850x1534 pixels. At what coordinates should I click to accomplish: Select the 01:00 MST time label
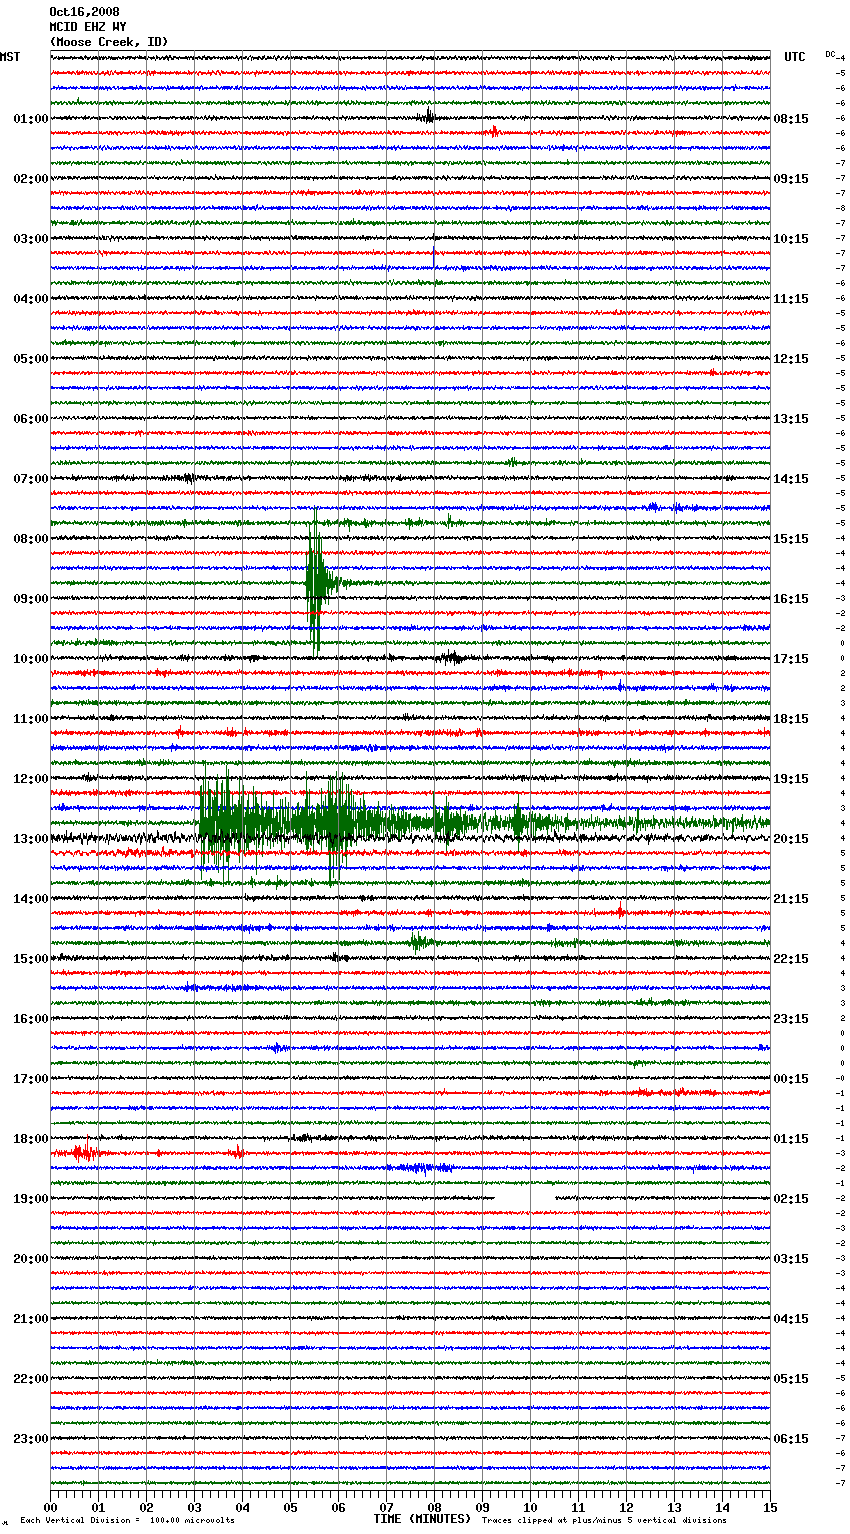(31, 119)
